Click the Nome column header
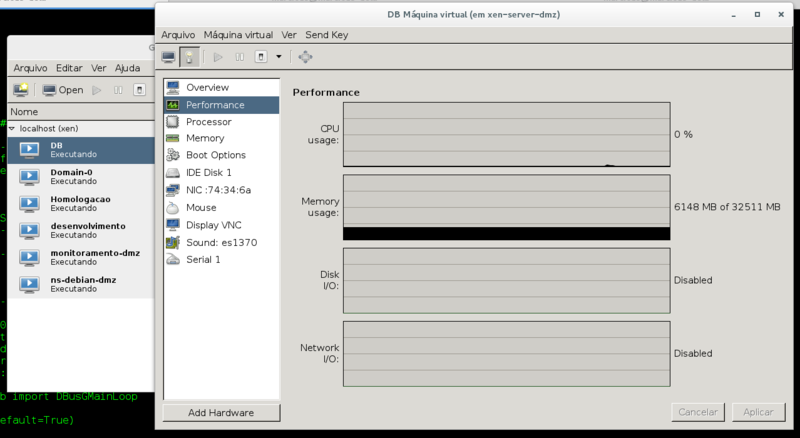The image size is (800, 438). click(x=82, y=112)
